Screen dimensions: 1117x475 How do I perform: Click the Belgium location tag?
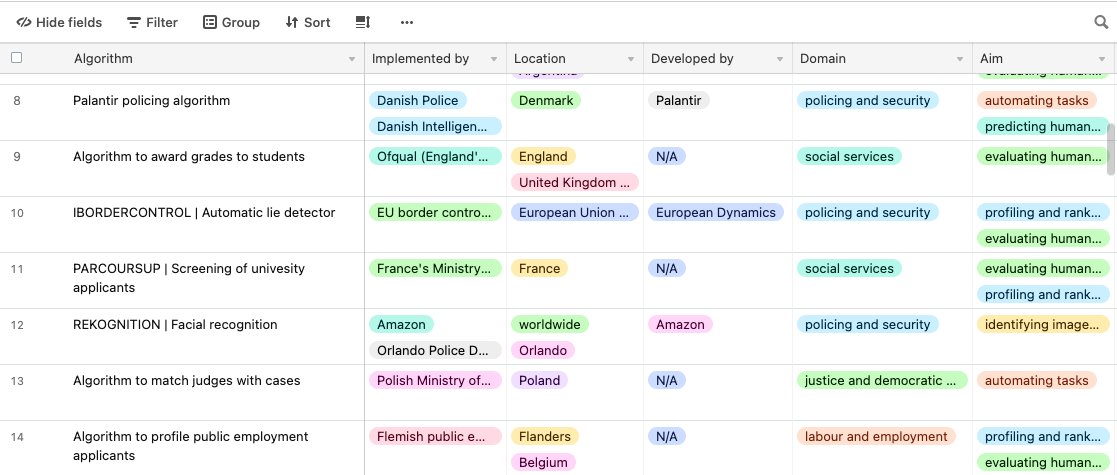click(543, 462)
